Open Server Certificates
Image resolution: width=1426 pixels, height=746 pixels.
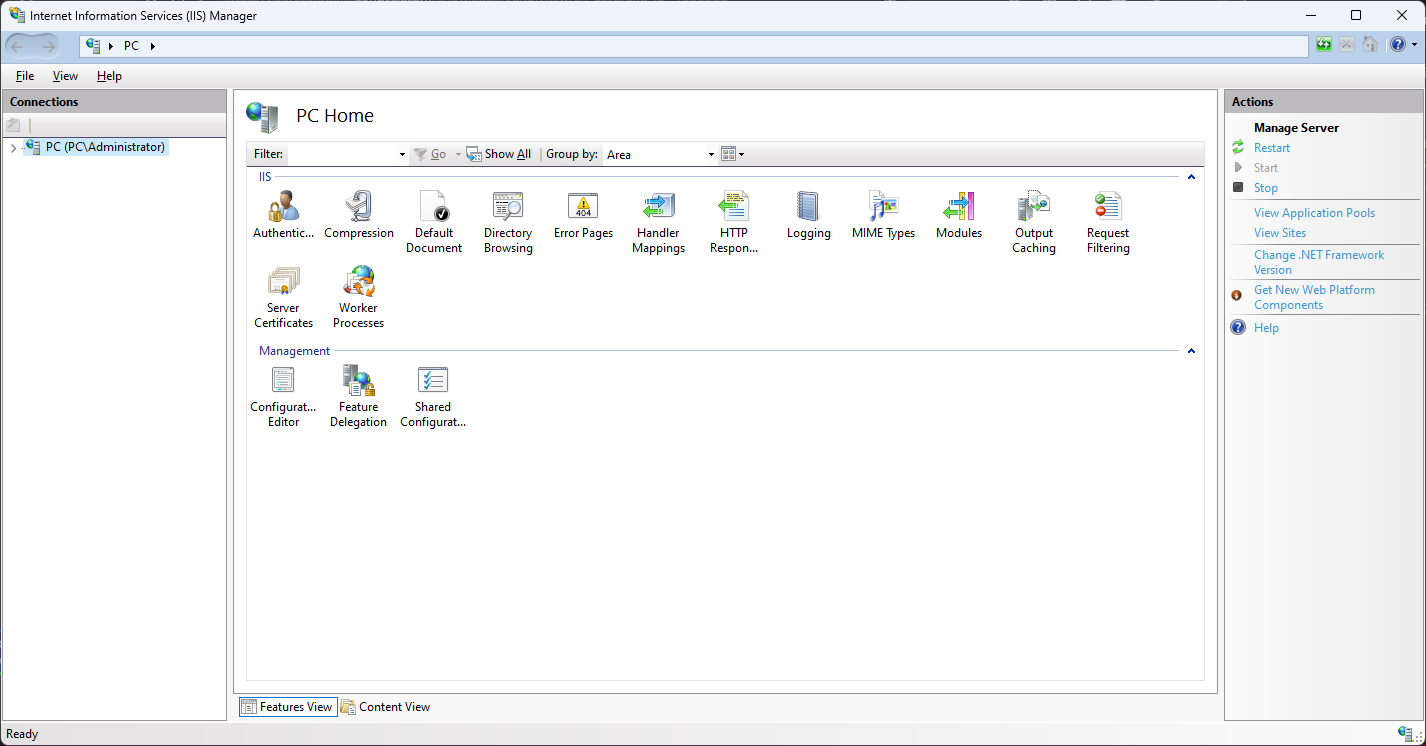pyautogui.click(x=283, y=297)
